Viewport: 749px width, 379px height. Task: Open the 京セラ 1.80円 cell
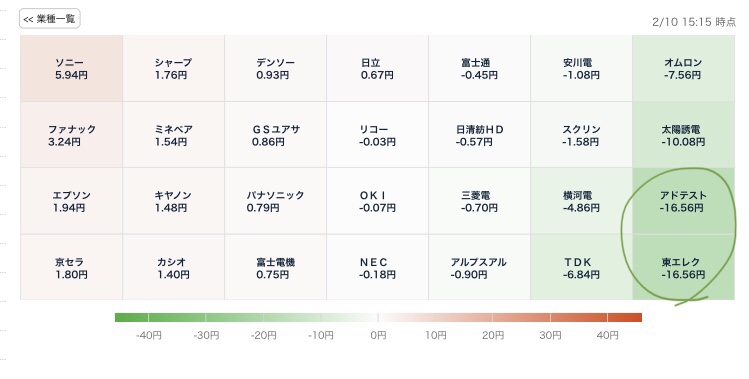pyautogui.click(x=71, y=268)
